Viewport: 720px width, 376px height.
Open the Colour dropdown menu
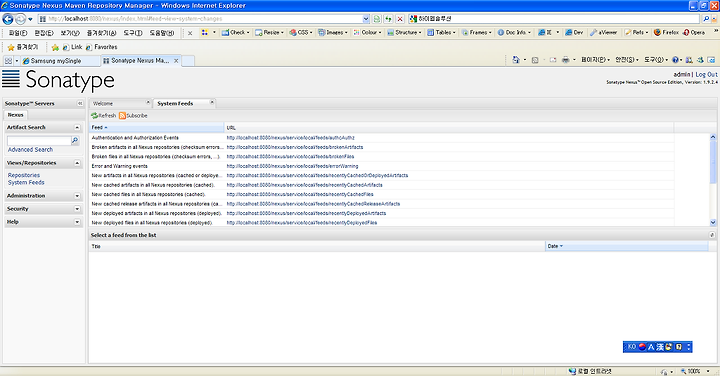(x=367, y=33)
